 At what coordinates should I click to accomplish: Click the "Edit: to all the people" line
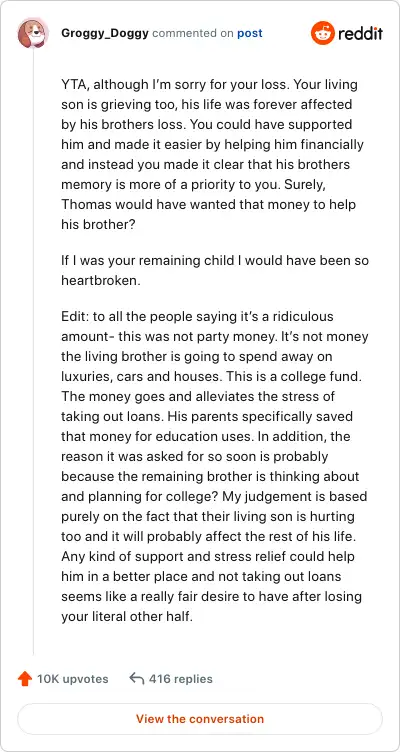click(197, 317)
